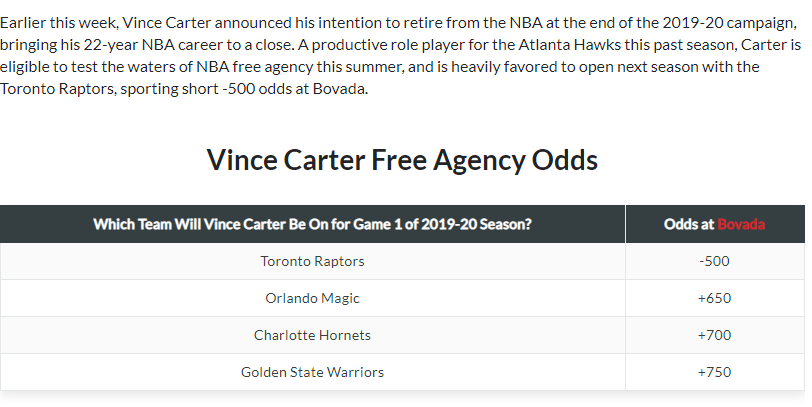Select the Orlando Magic table cell
This screenshot has height=407, width=812.
pyautogui.click(x=312, y=298)
